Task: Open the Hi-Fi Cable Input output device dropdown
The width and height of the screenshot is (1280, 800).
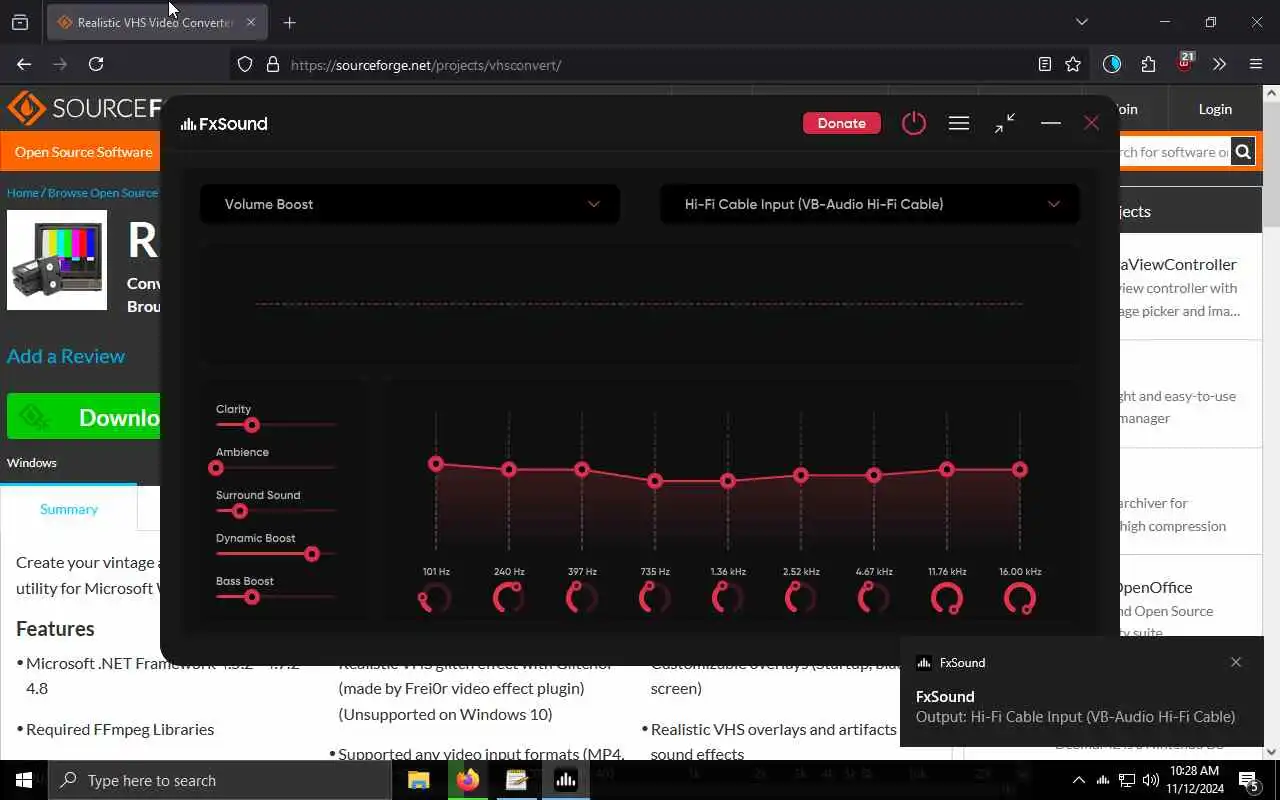Action: (870, 204)
